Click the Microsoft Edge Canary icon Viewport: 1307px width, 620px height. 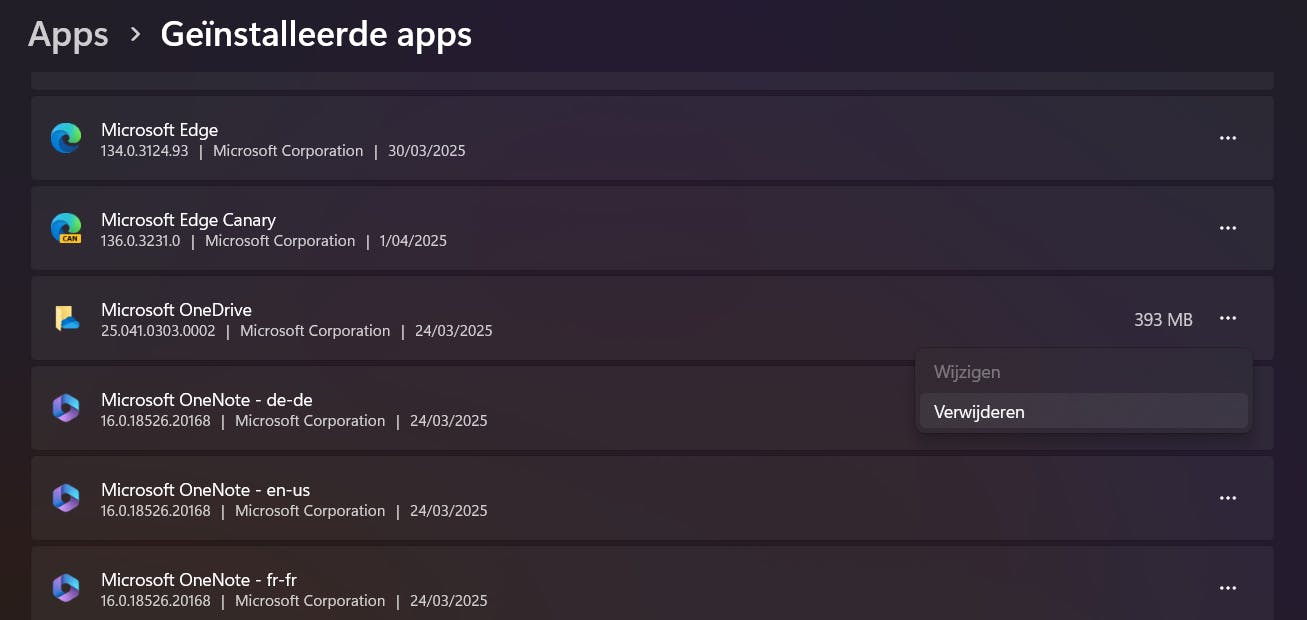coord(66,228)
